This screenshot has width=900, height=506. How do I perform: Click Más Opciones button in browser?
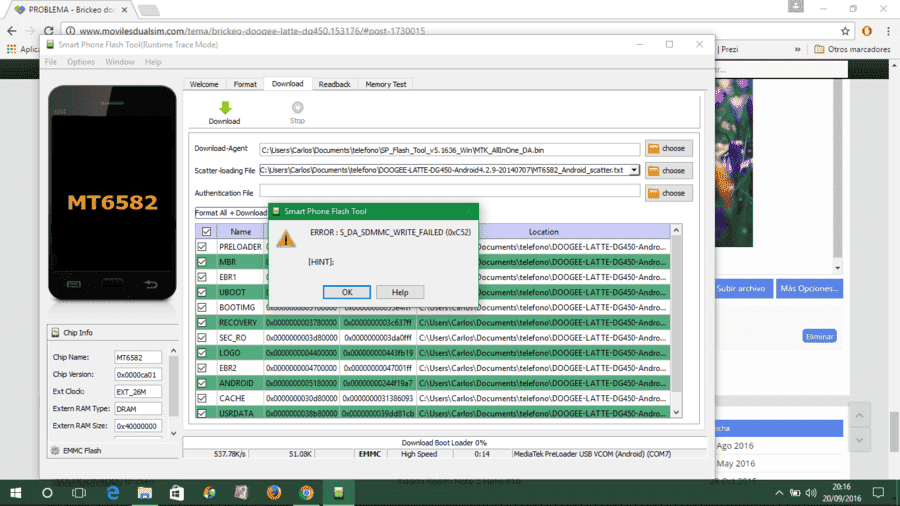coord(809,289)
